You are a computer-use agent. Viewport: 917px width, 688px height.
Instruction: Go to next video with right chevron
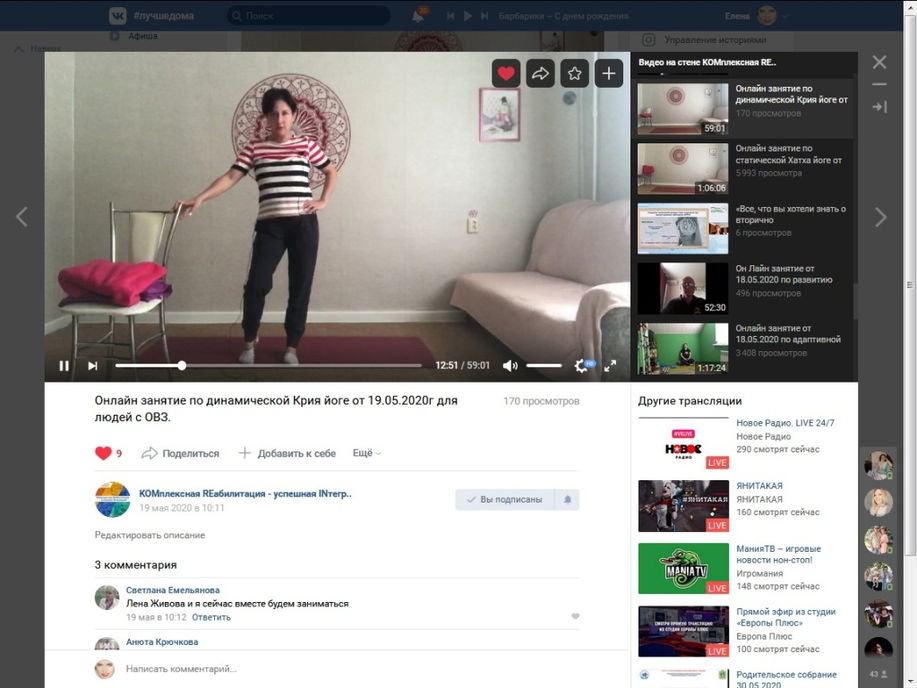pyautogui.click(x=880, y=217)
